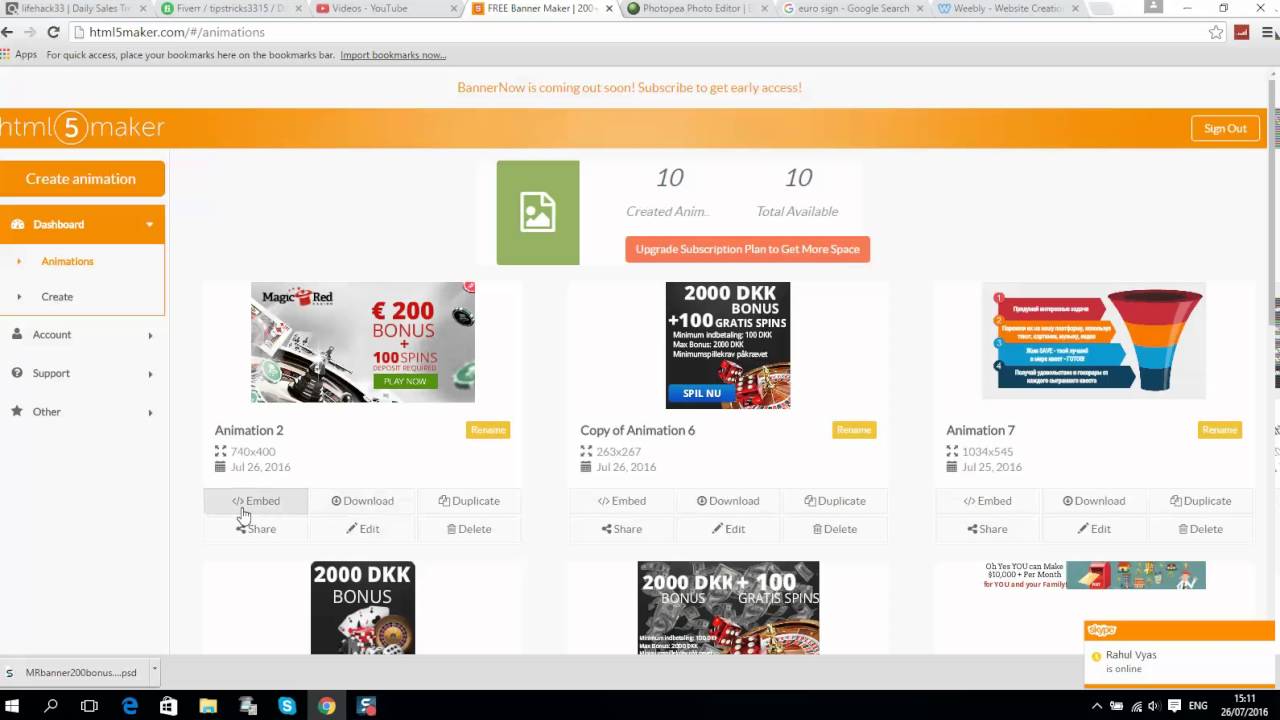This screenshot has height=720, width=1280.
Task: Expand the Support sidebar menu
Action: [x=82, y=373]
